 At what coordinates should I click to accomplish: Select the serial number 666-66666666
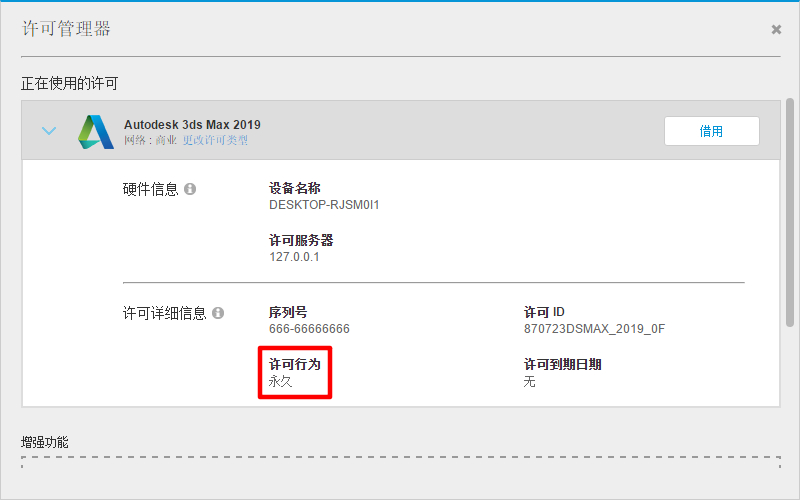pyautogui.click(x=309, y=329)
